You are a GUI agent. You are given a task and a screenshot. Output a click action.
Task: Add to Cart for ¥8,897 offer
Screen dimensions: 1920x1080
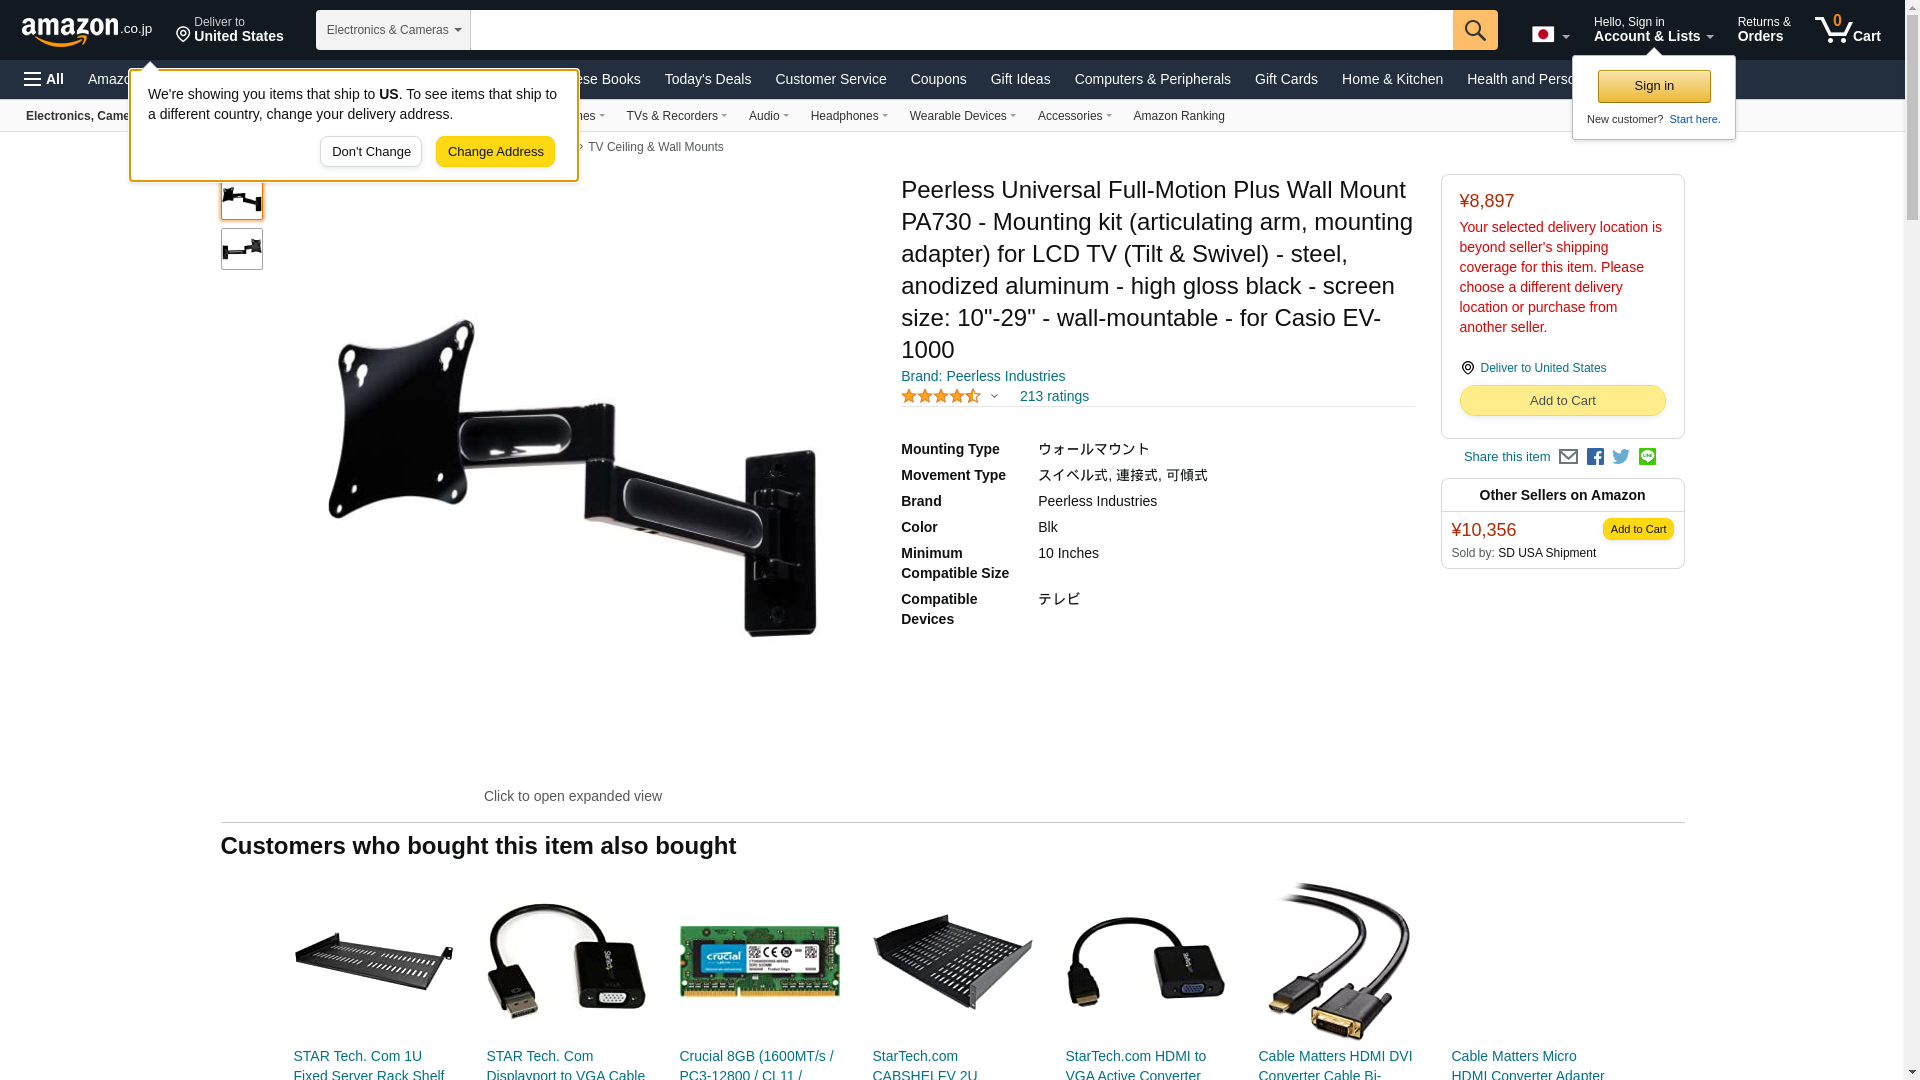click(x=1562, y=401)
